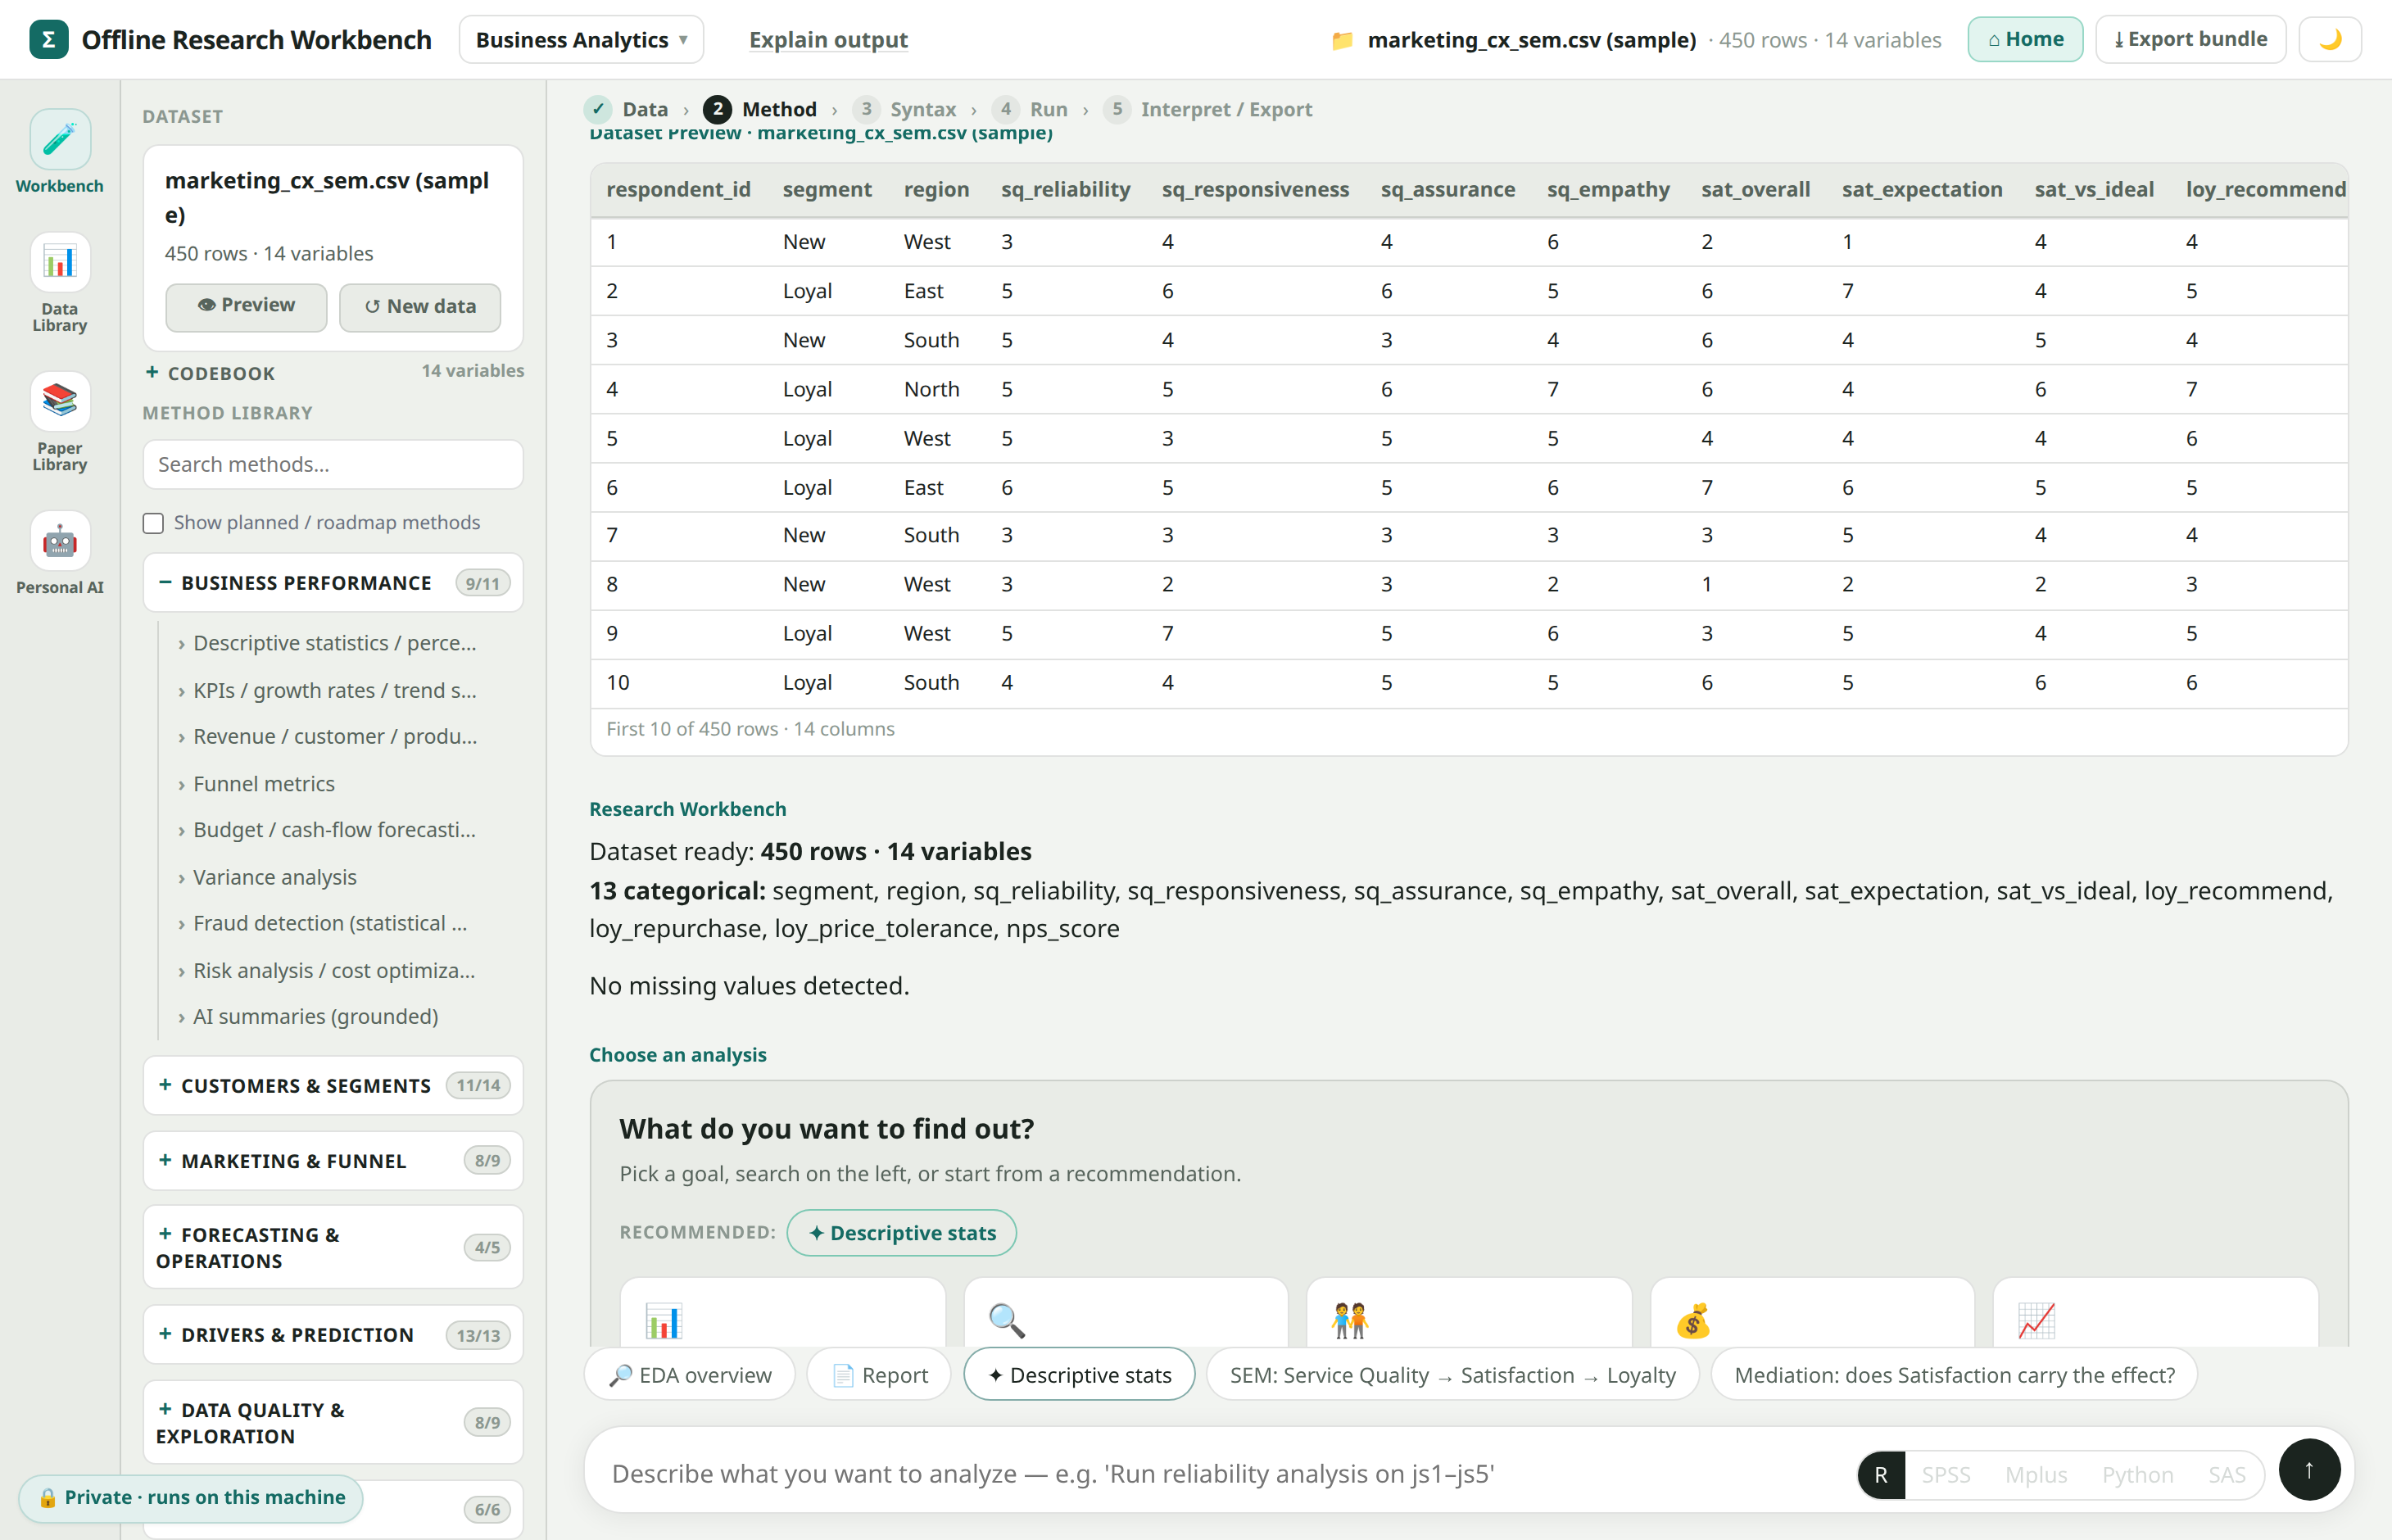
Task: Open the Data Library sidebar icon
Action: [x=59, y=263]
